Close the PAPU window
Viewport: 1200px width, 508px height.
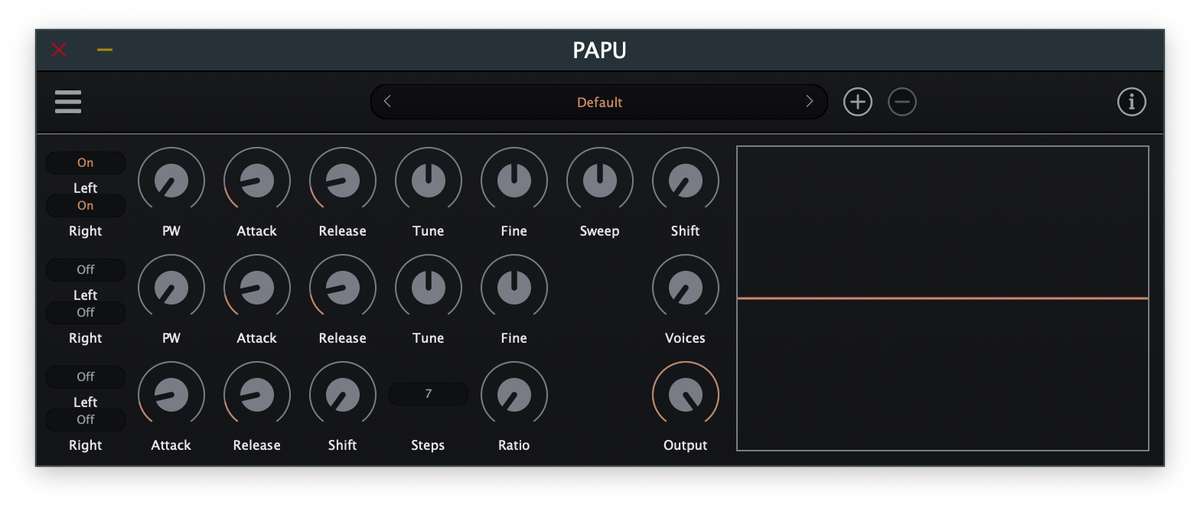coord(59,50)
